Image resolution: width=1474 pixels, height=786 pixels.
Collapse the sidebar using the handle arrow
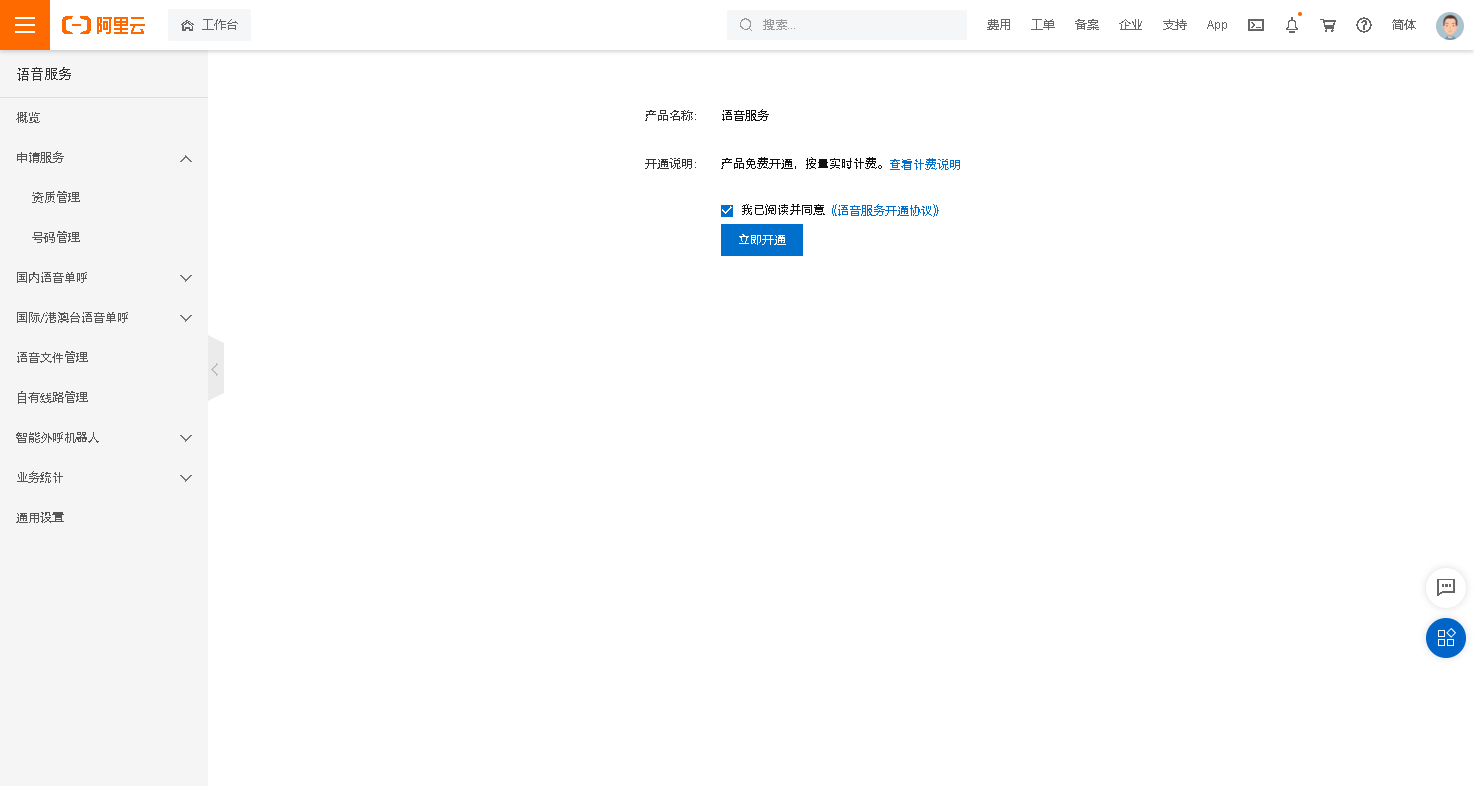(x=215, y=369)
